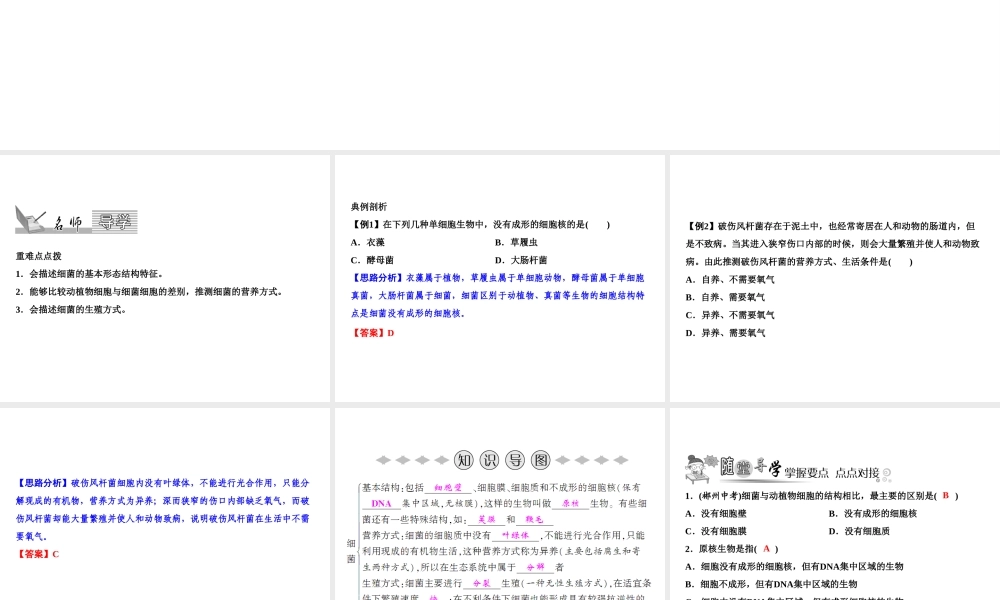
Task: Choose option A. 没有细胞壁
Action: click(716, 513)
